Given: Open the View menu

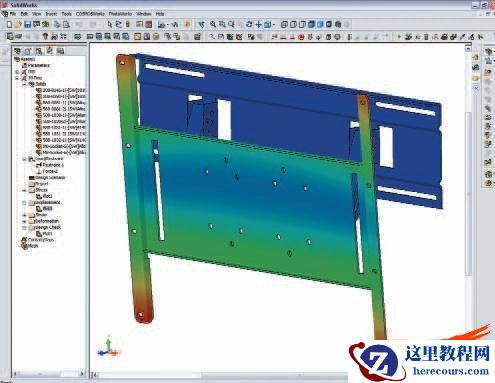Looking at the screenshot, I should coord(37,14).
